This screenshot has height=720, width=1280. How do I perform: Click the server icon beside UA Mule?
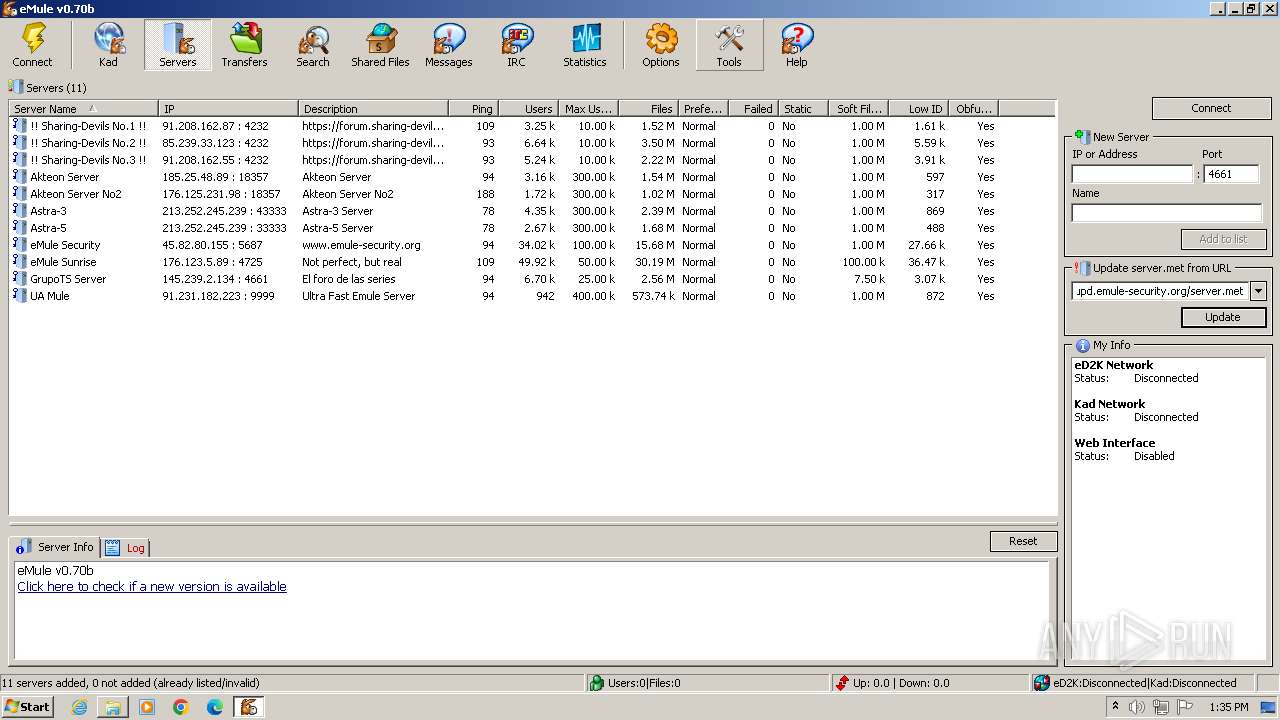pyautogui.click(x=20, y=295)
